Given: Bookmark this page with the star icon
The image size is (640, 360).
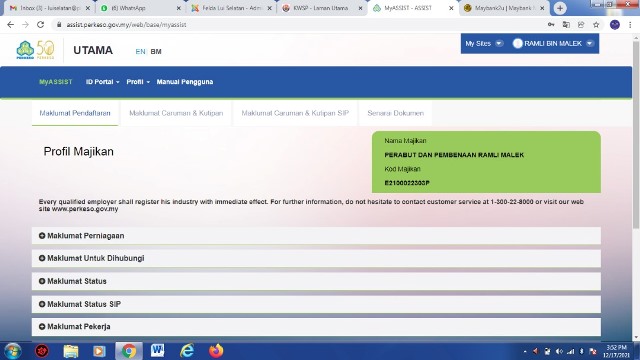Looking at the screenshot, I should pos(596,24).
